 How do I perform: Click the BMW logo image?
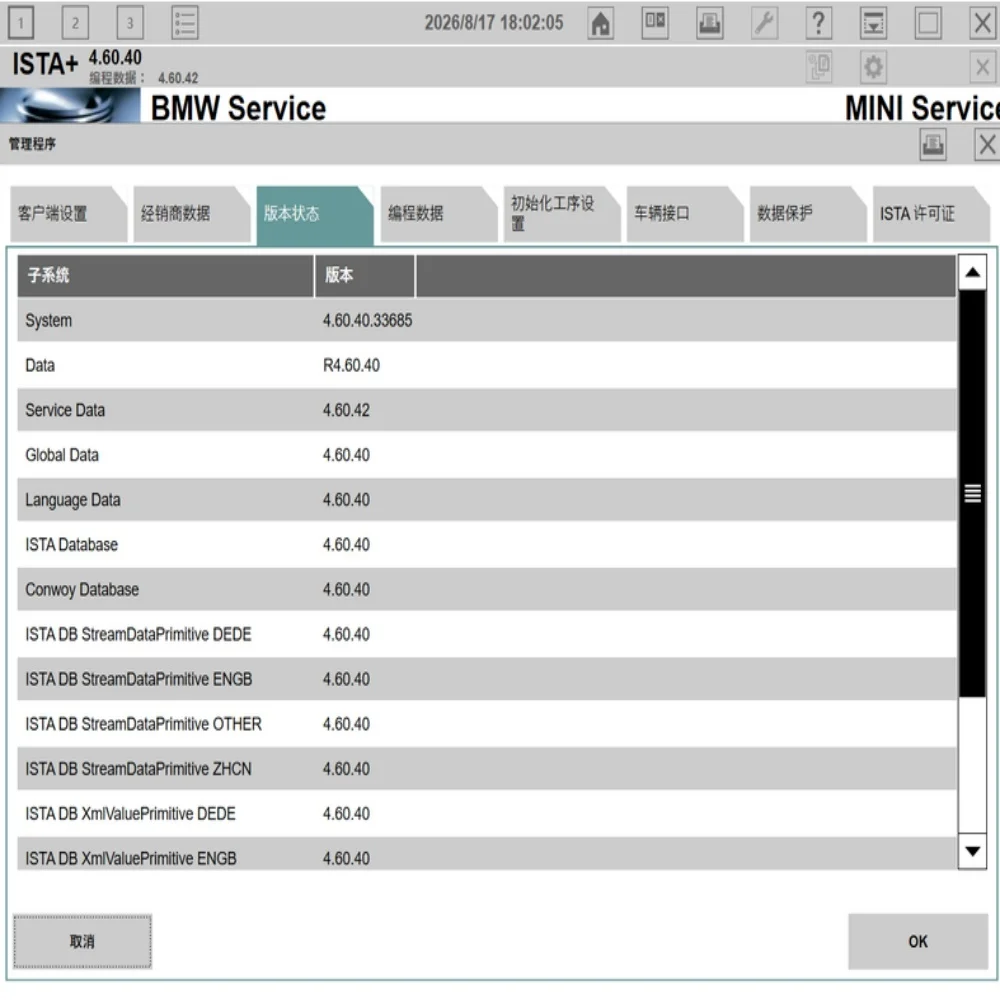[70, 105]
